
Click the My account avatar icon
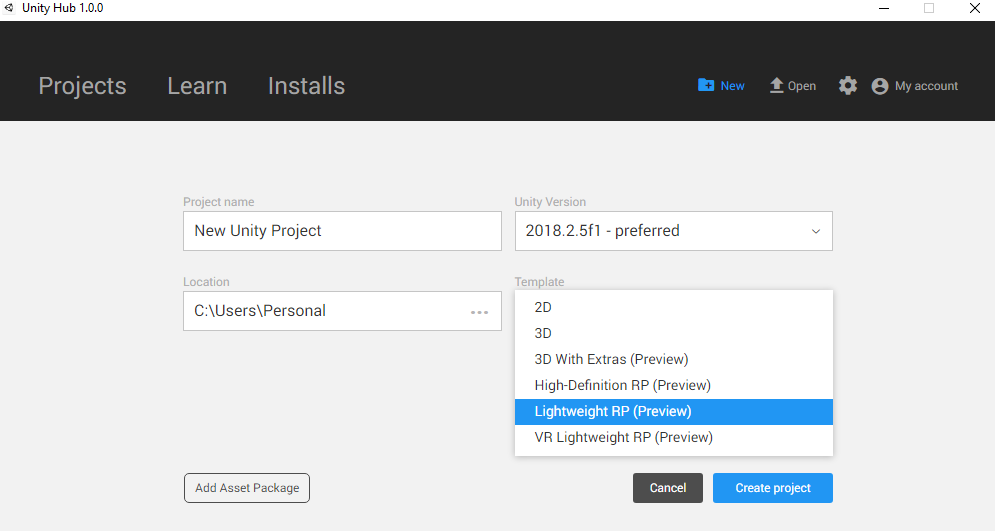880,86
